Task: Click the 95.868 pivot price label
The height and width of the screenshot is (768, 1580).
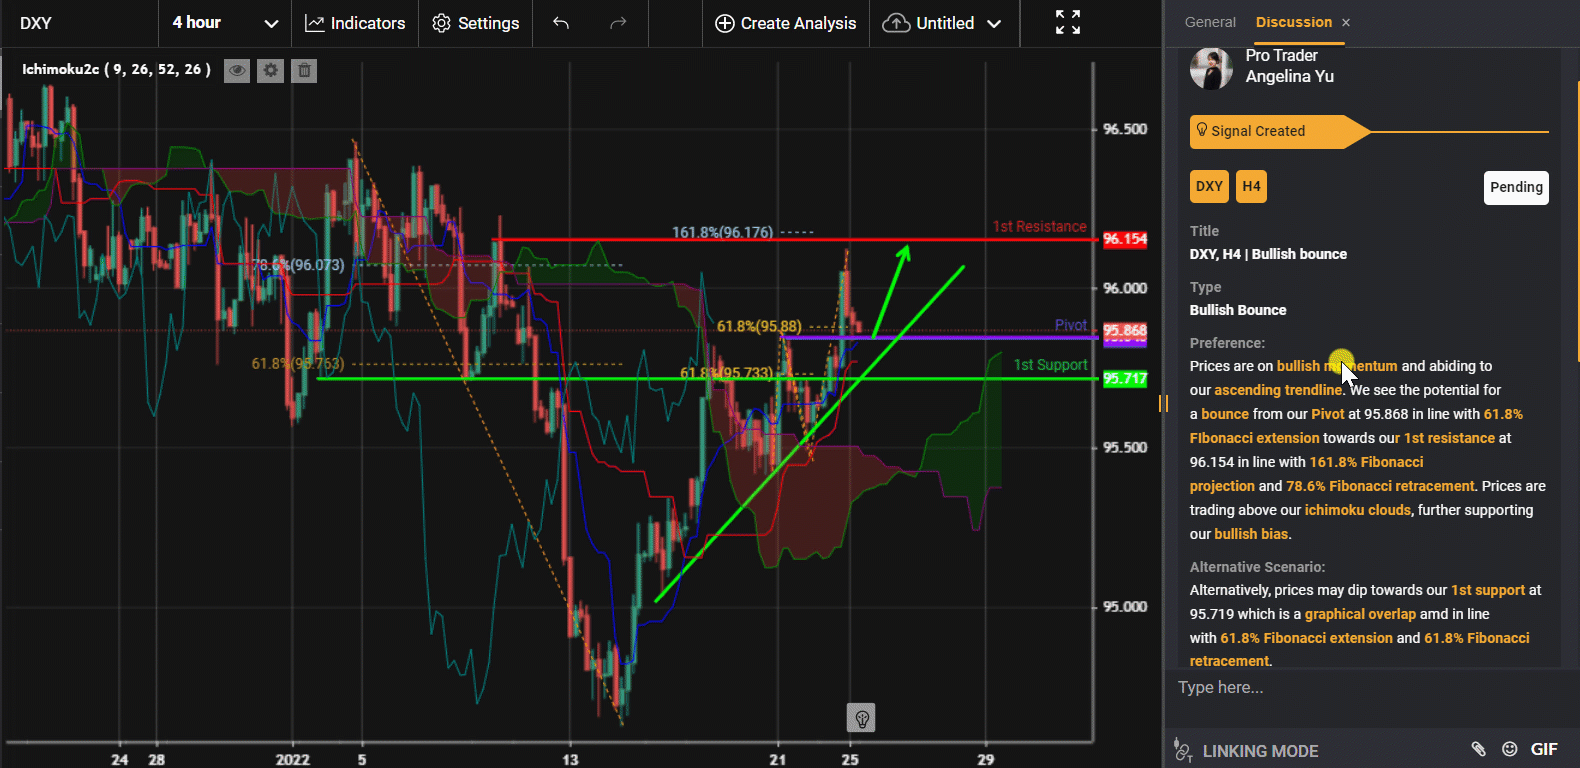Action: pos(1125,331)
